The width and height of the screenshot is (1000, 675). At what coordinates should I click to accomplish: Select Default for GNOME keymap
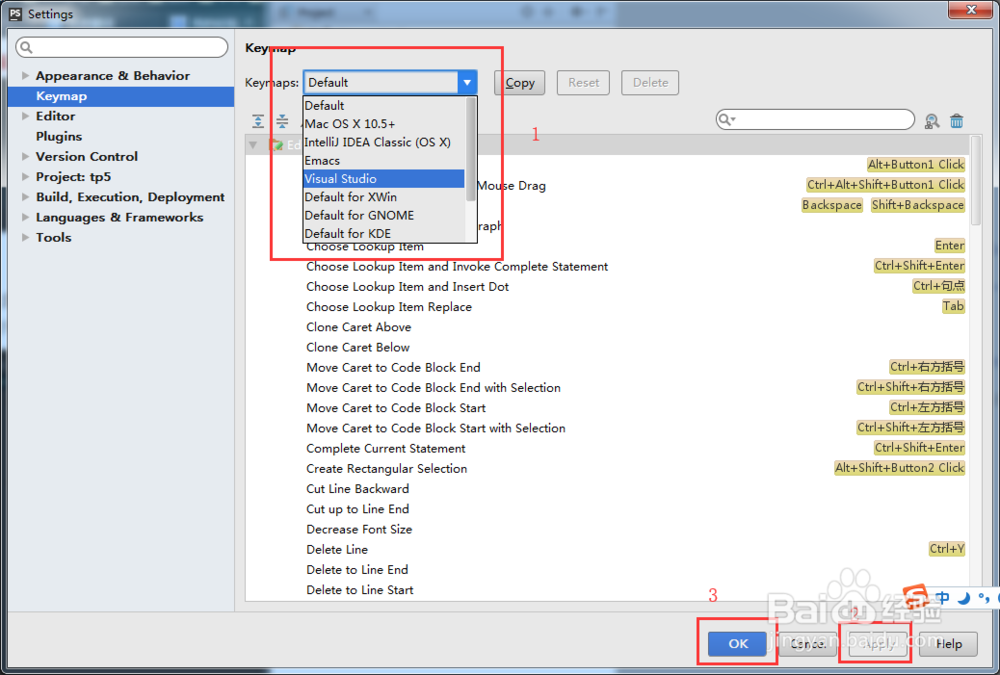pyautogui.click(x=384, y=216)
